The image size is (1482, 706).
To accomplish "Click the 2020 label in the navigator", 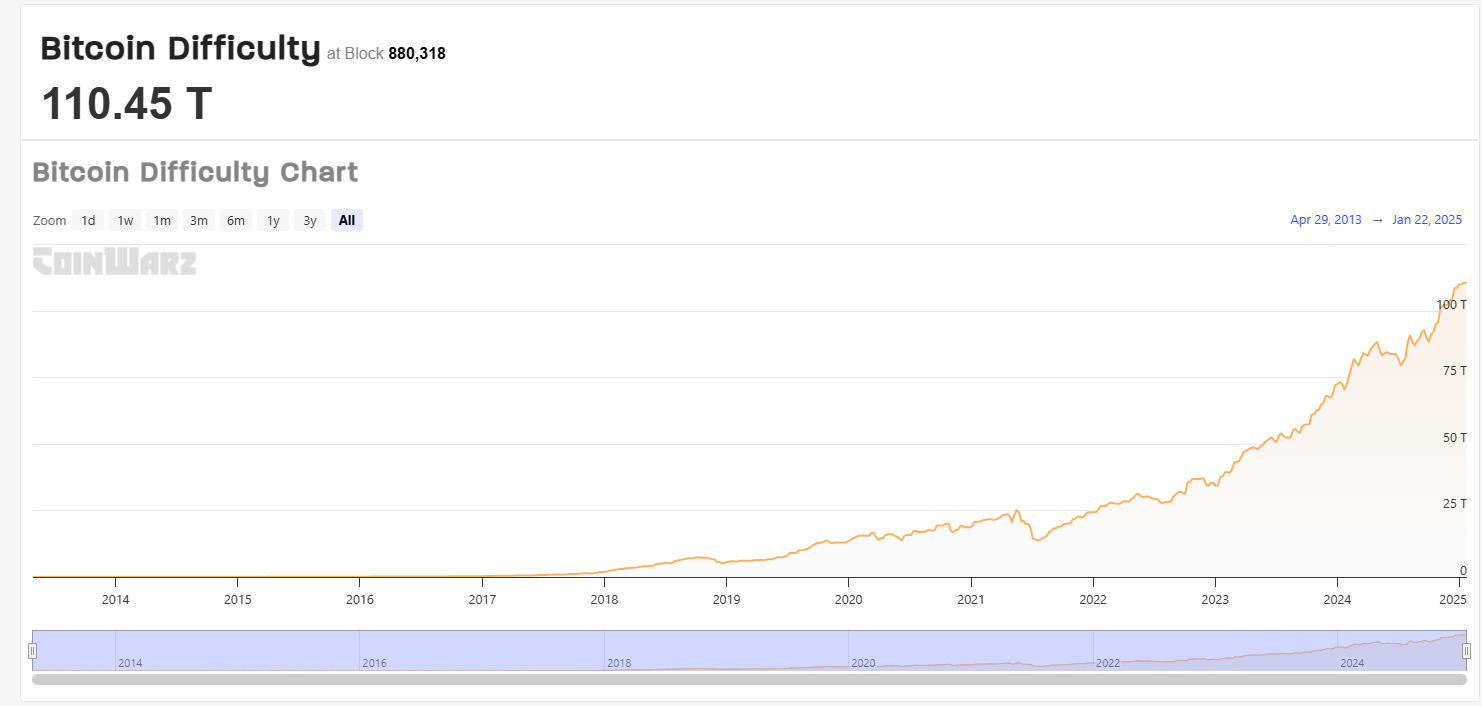I will [863, 663].
